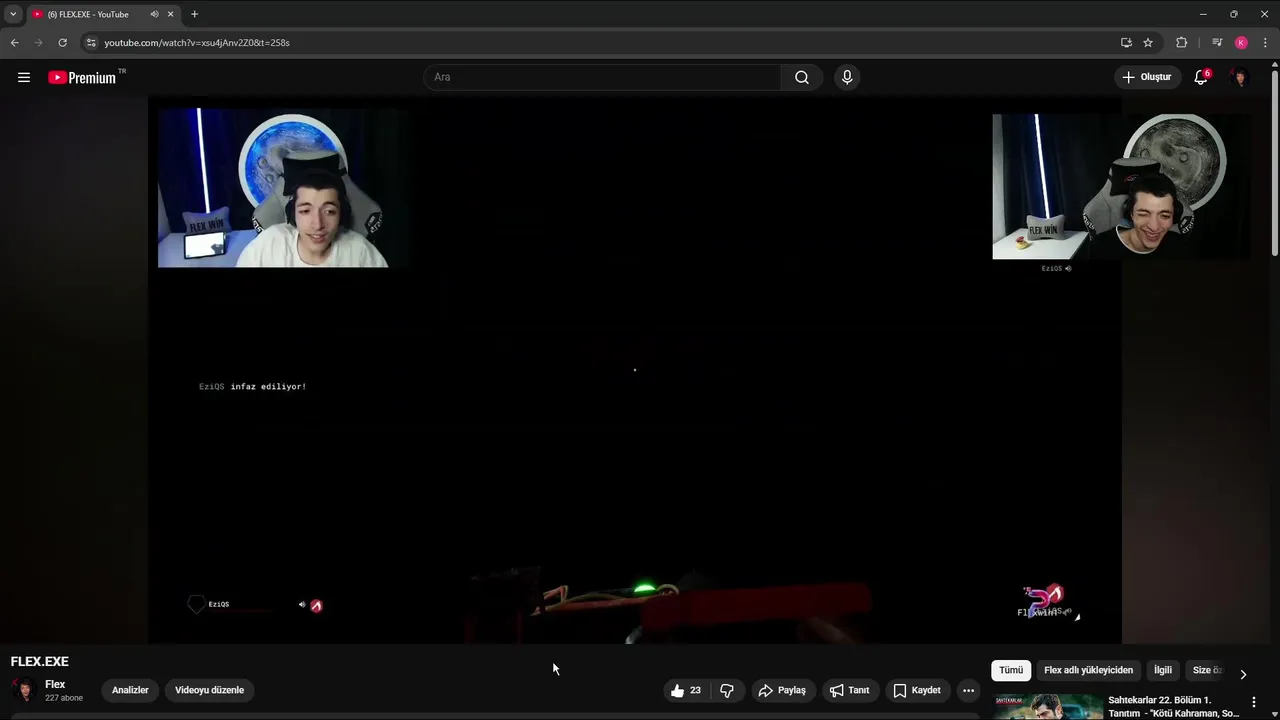Focus the Ara search field
Screen dimensions: 1280x720
(603, 77)
